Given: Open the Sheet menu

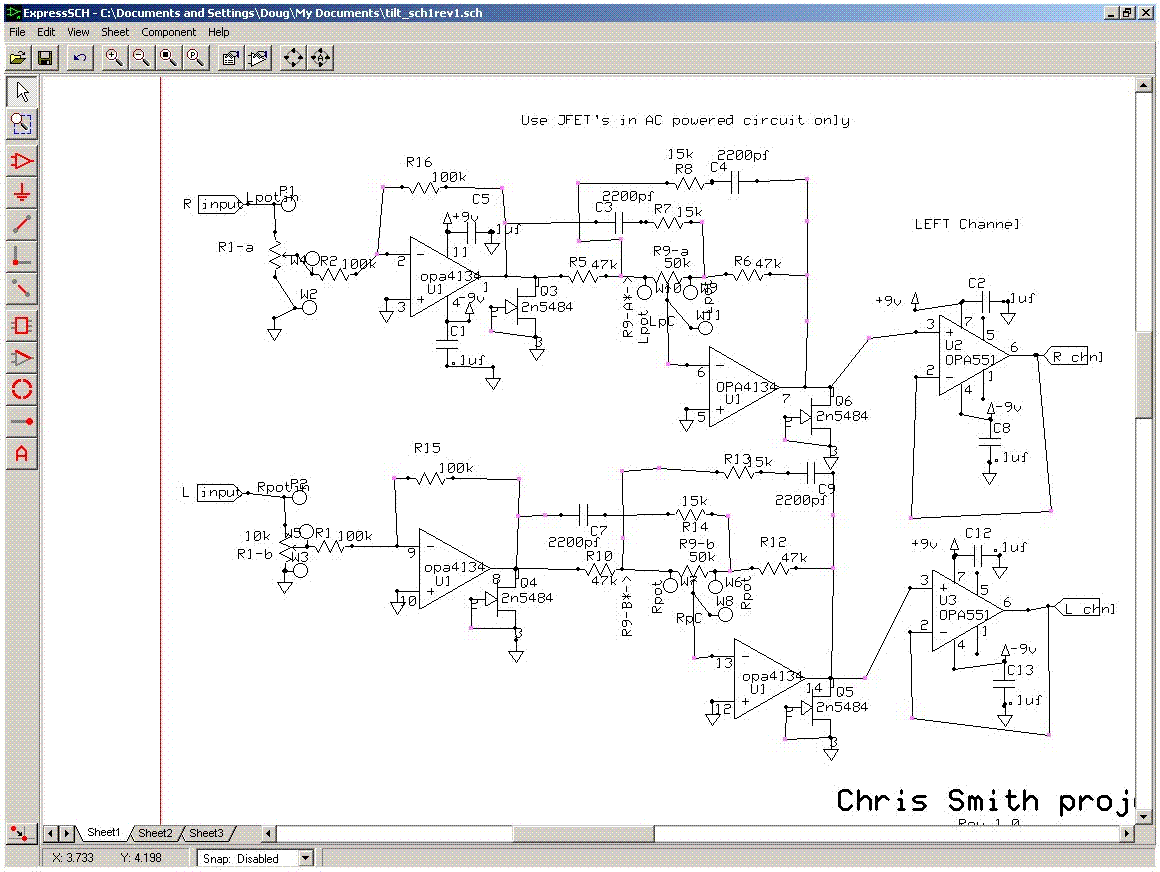Looking at the screenshot, I should 115,32.
